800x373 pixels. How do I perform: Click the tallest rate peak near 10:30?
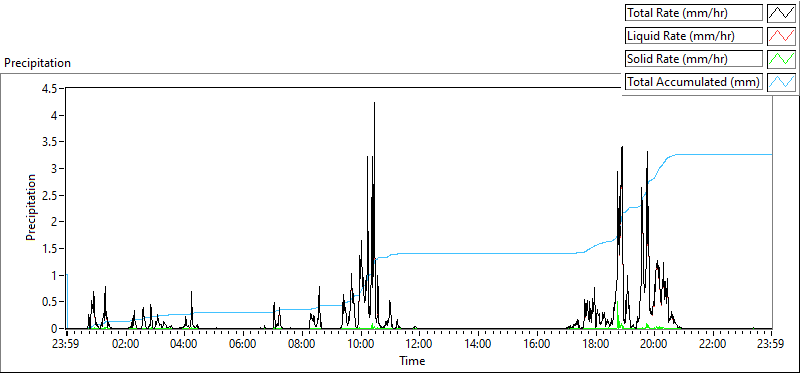[374, 103]
